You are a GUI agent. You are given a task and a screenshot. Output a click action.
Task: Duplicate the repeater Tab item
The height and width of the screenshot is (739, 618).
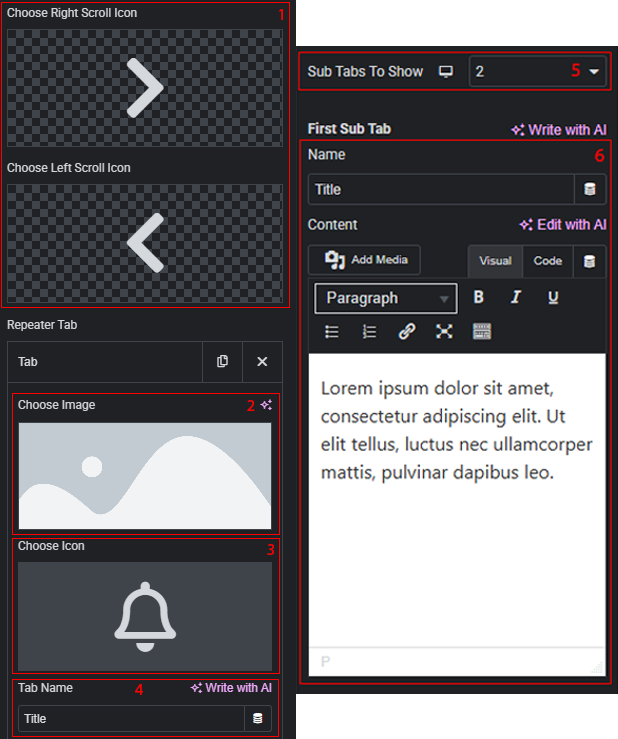pos(222,361)
